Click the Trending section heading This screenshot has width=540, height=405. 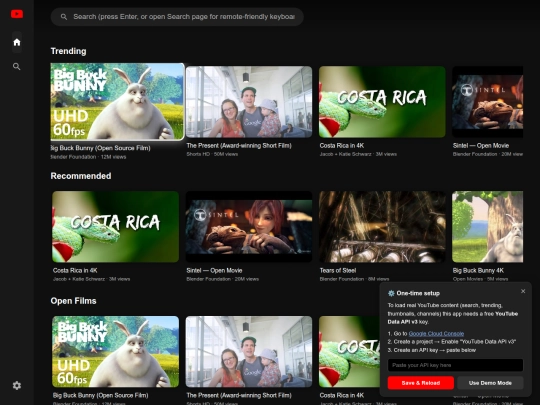pyautogui.click(x=69, y=51)
